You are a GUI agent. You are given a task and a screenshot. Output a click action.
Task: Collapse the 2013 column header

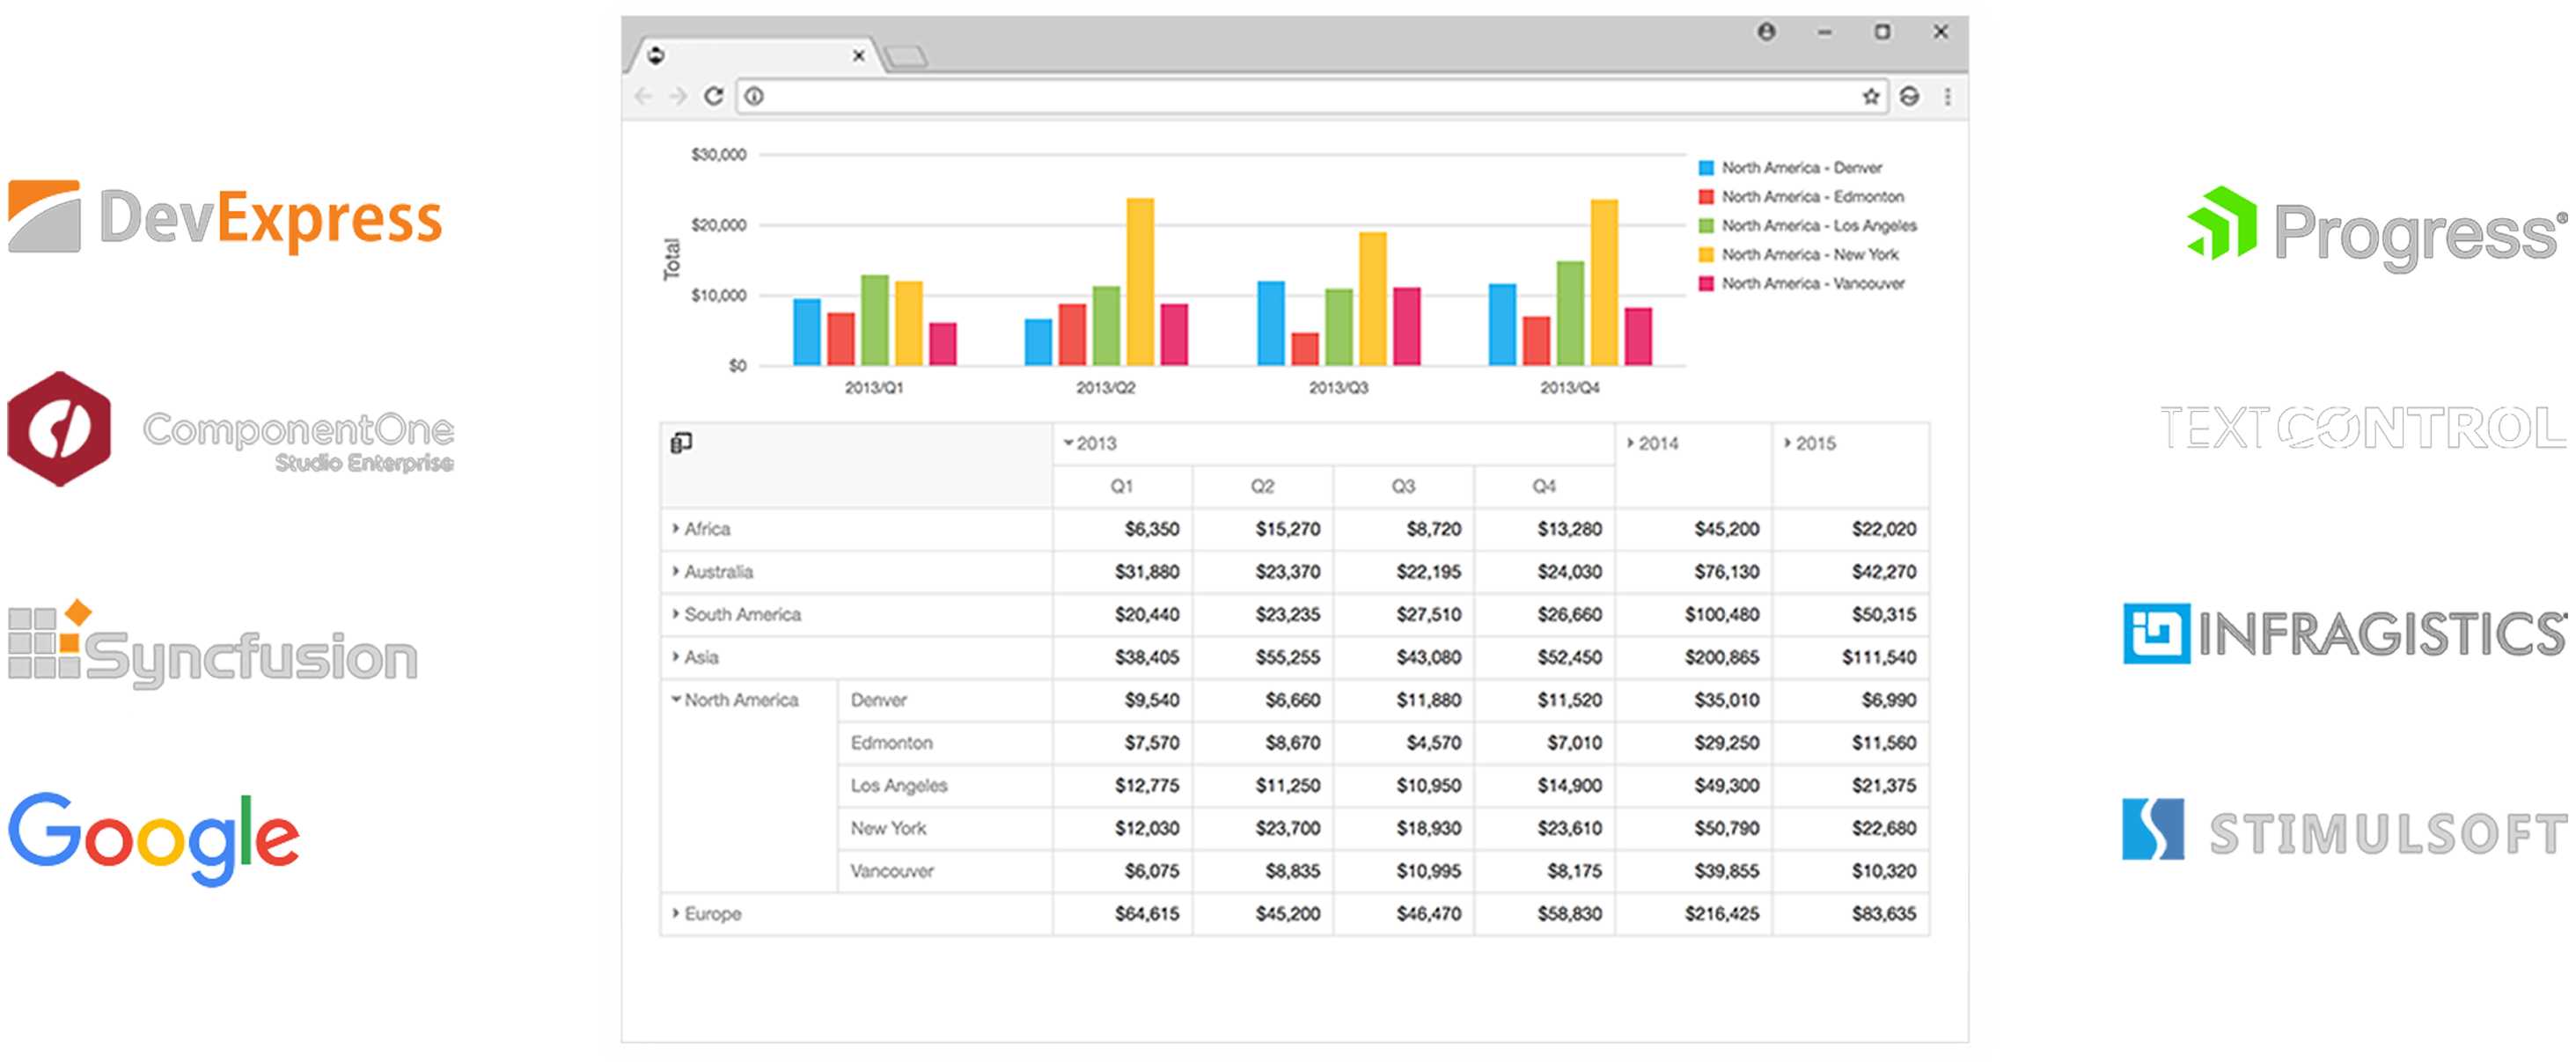(1068, 443)
